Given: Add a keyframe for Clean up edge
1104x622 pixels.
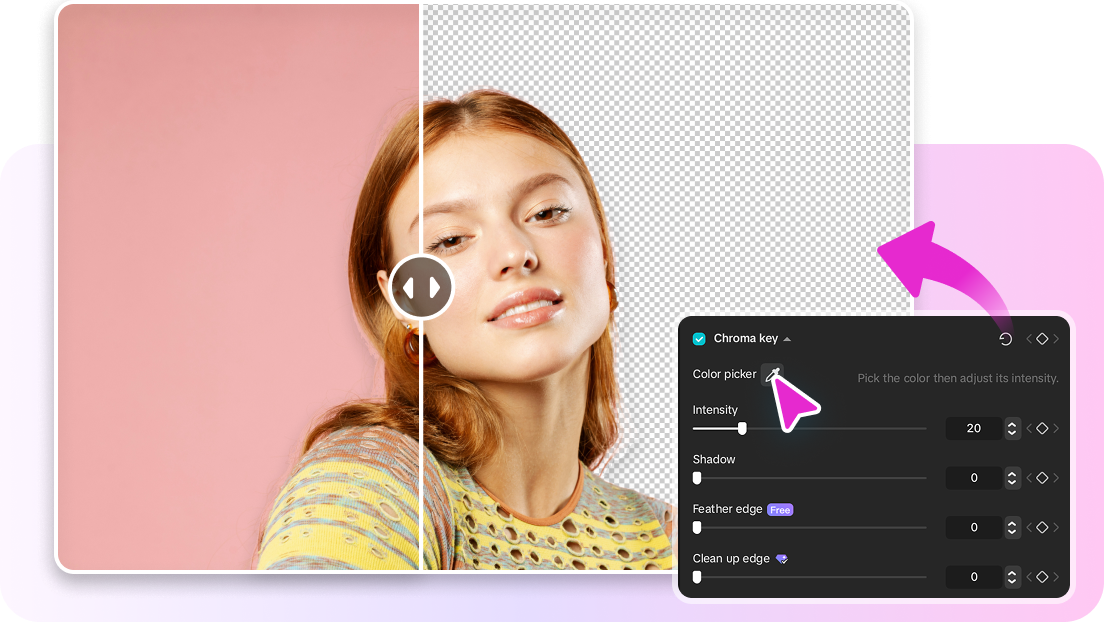Looking at the screenshot, I should [x=1042, y=576].
